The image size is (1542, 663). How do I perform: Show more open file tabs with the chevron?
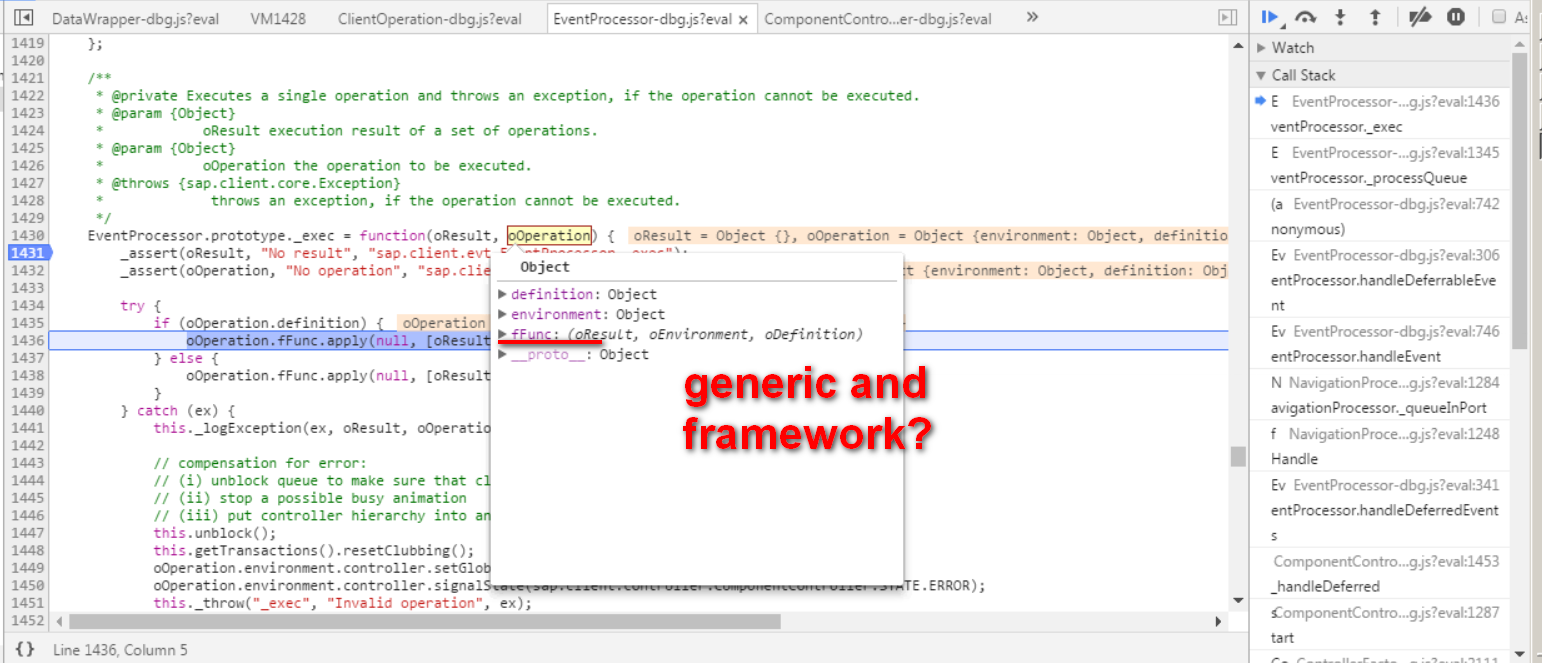click(1032, 17)
